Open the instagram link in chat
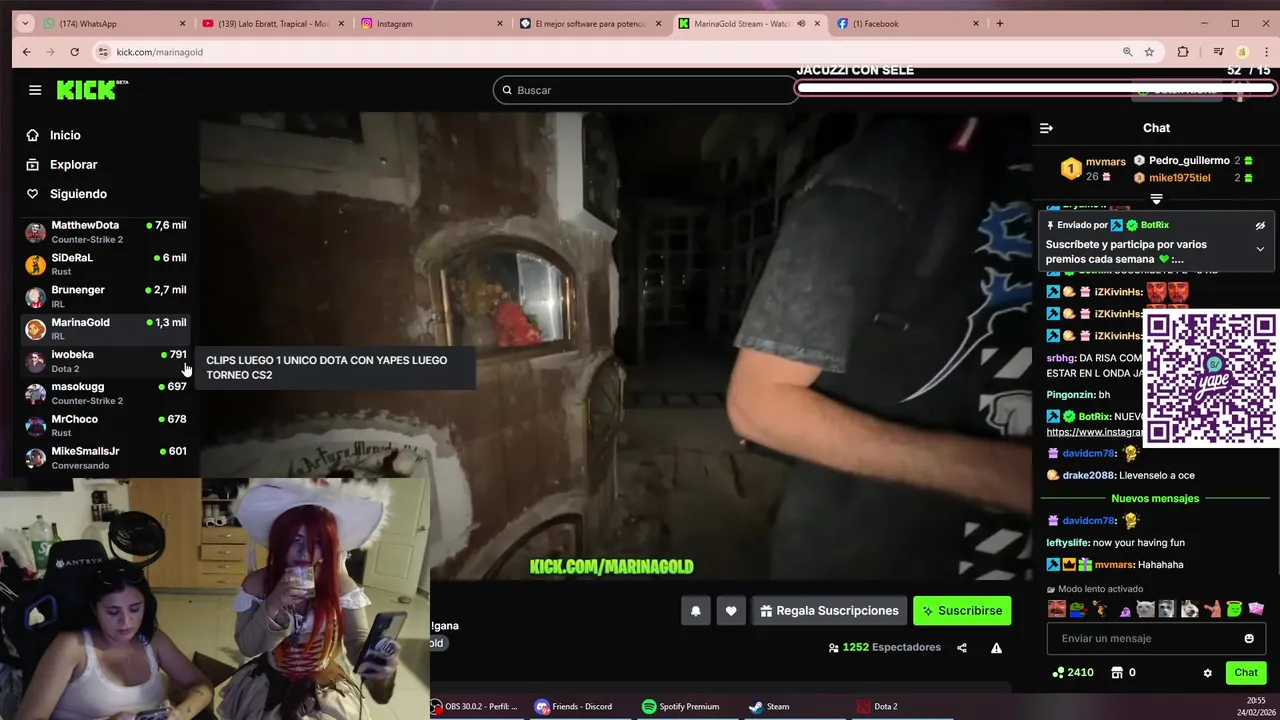Screen dimensions: 1280x720 1094,432
